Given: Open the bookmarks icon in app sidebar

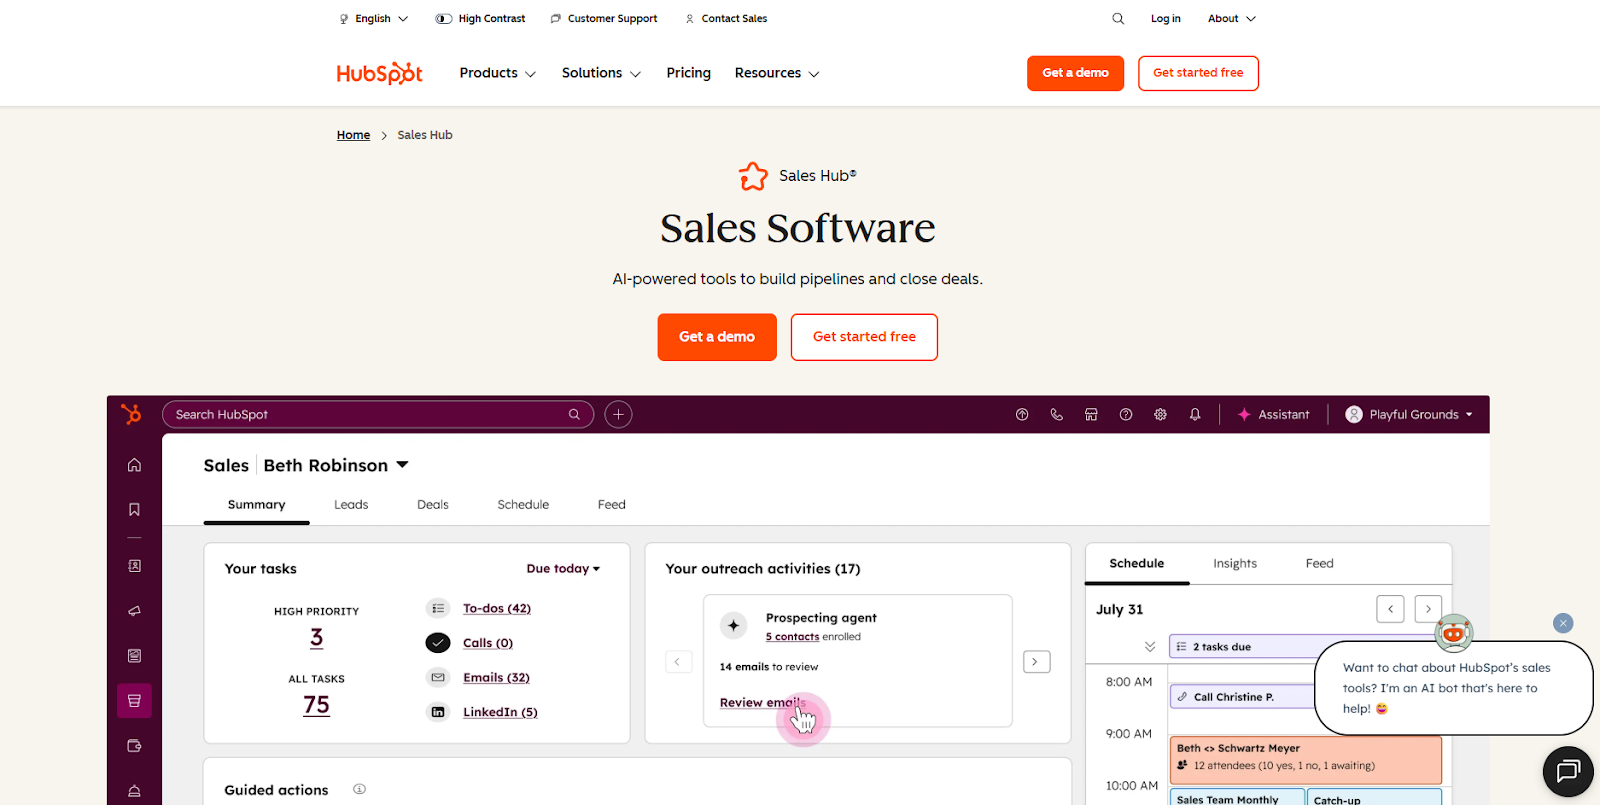Looking at the screenshot, I should tap(134, 510).
